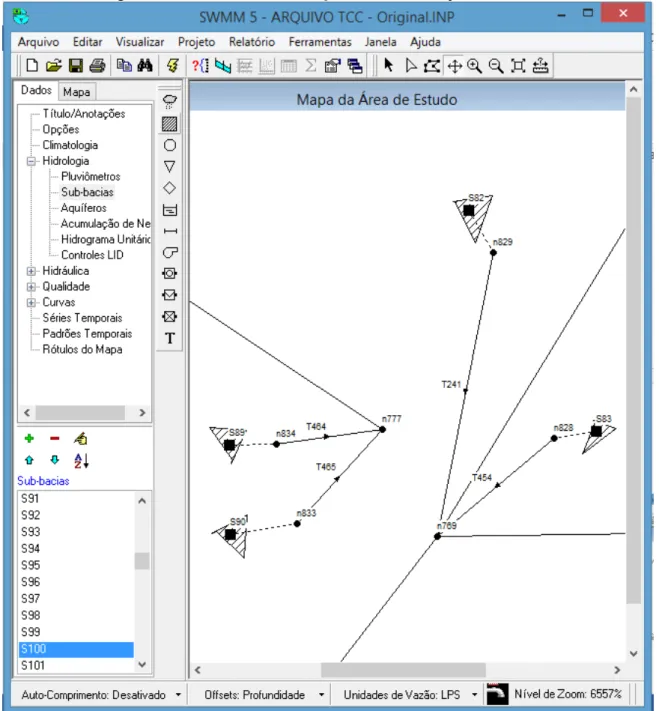
Task: Switch to the Mapa tab
Action: coord(76,92)
